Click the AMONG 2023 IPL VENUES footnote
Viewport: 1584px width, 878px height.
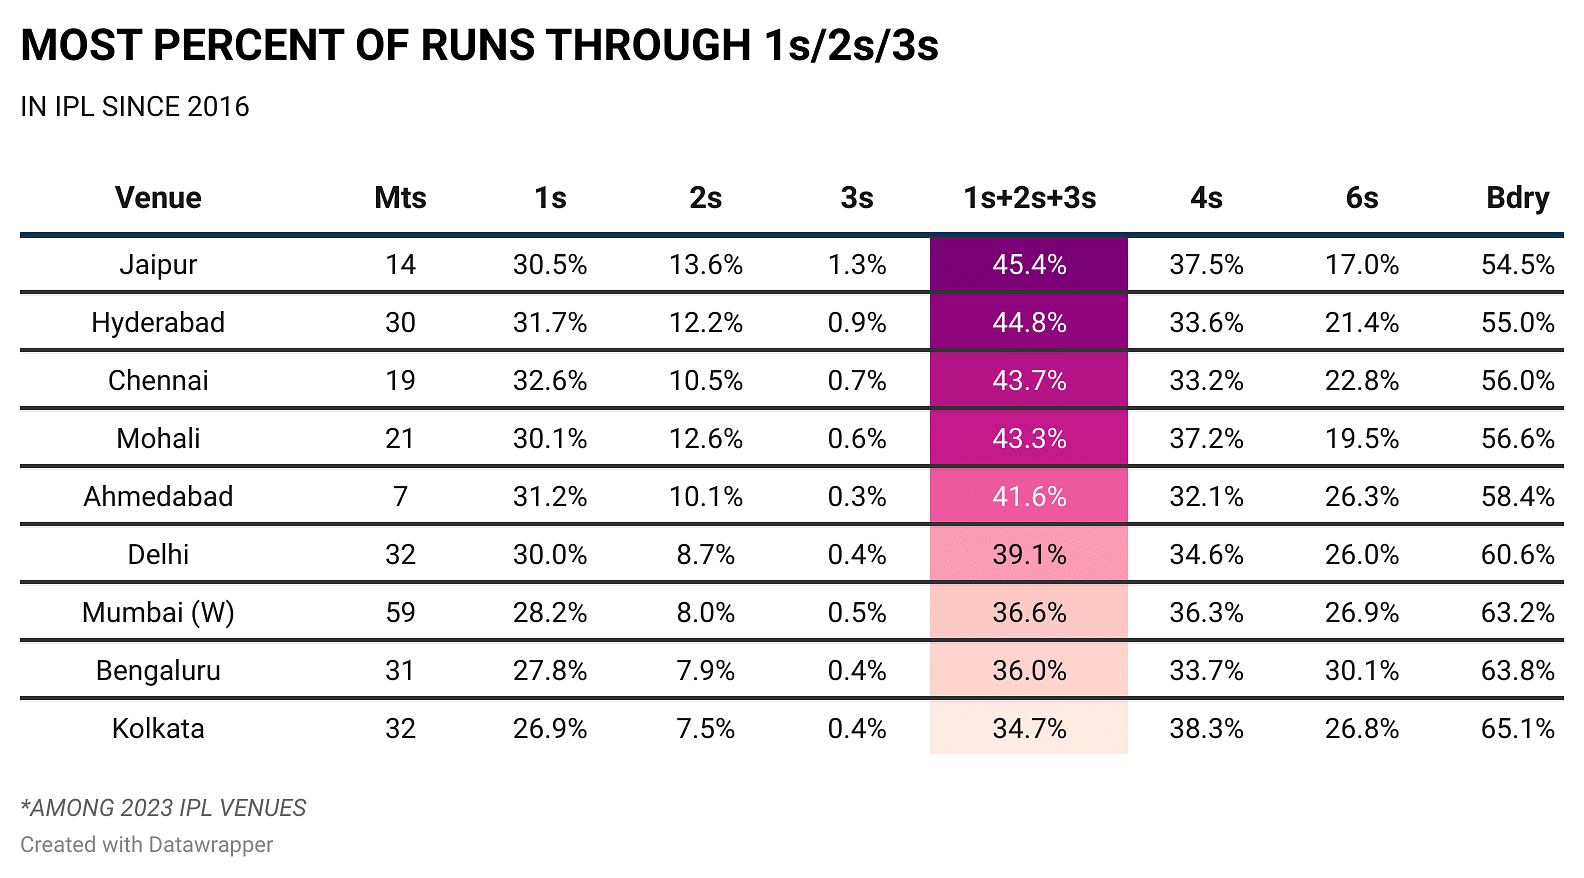[x=163, y=808]
